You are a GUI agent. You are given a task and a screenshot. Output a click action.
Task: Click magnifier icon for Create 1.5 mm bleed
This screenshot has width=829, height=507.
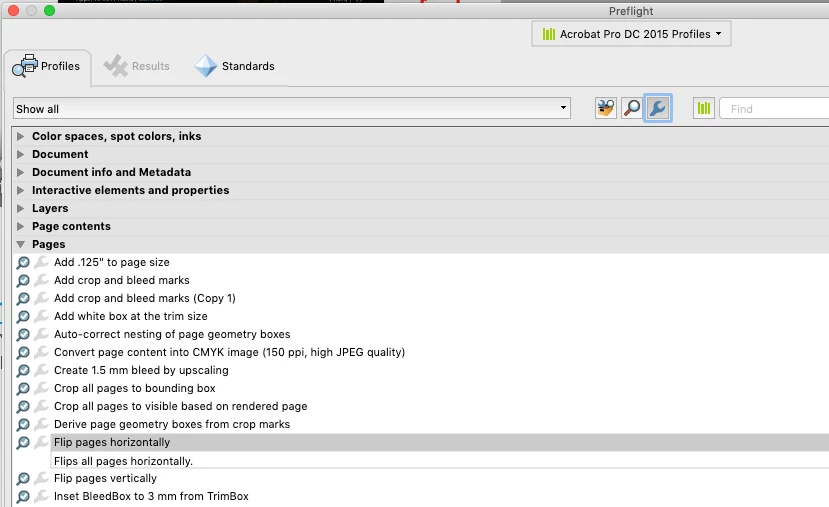coord(23,370)
